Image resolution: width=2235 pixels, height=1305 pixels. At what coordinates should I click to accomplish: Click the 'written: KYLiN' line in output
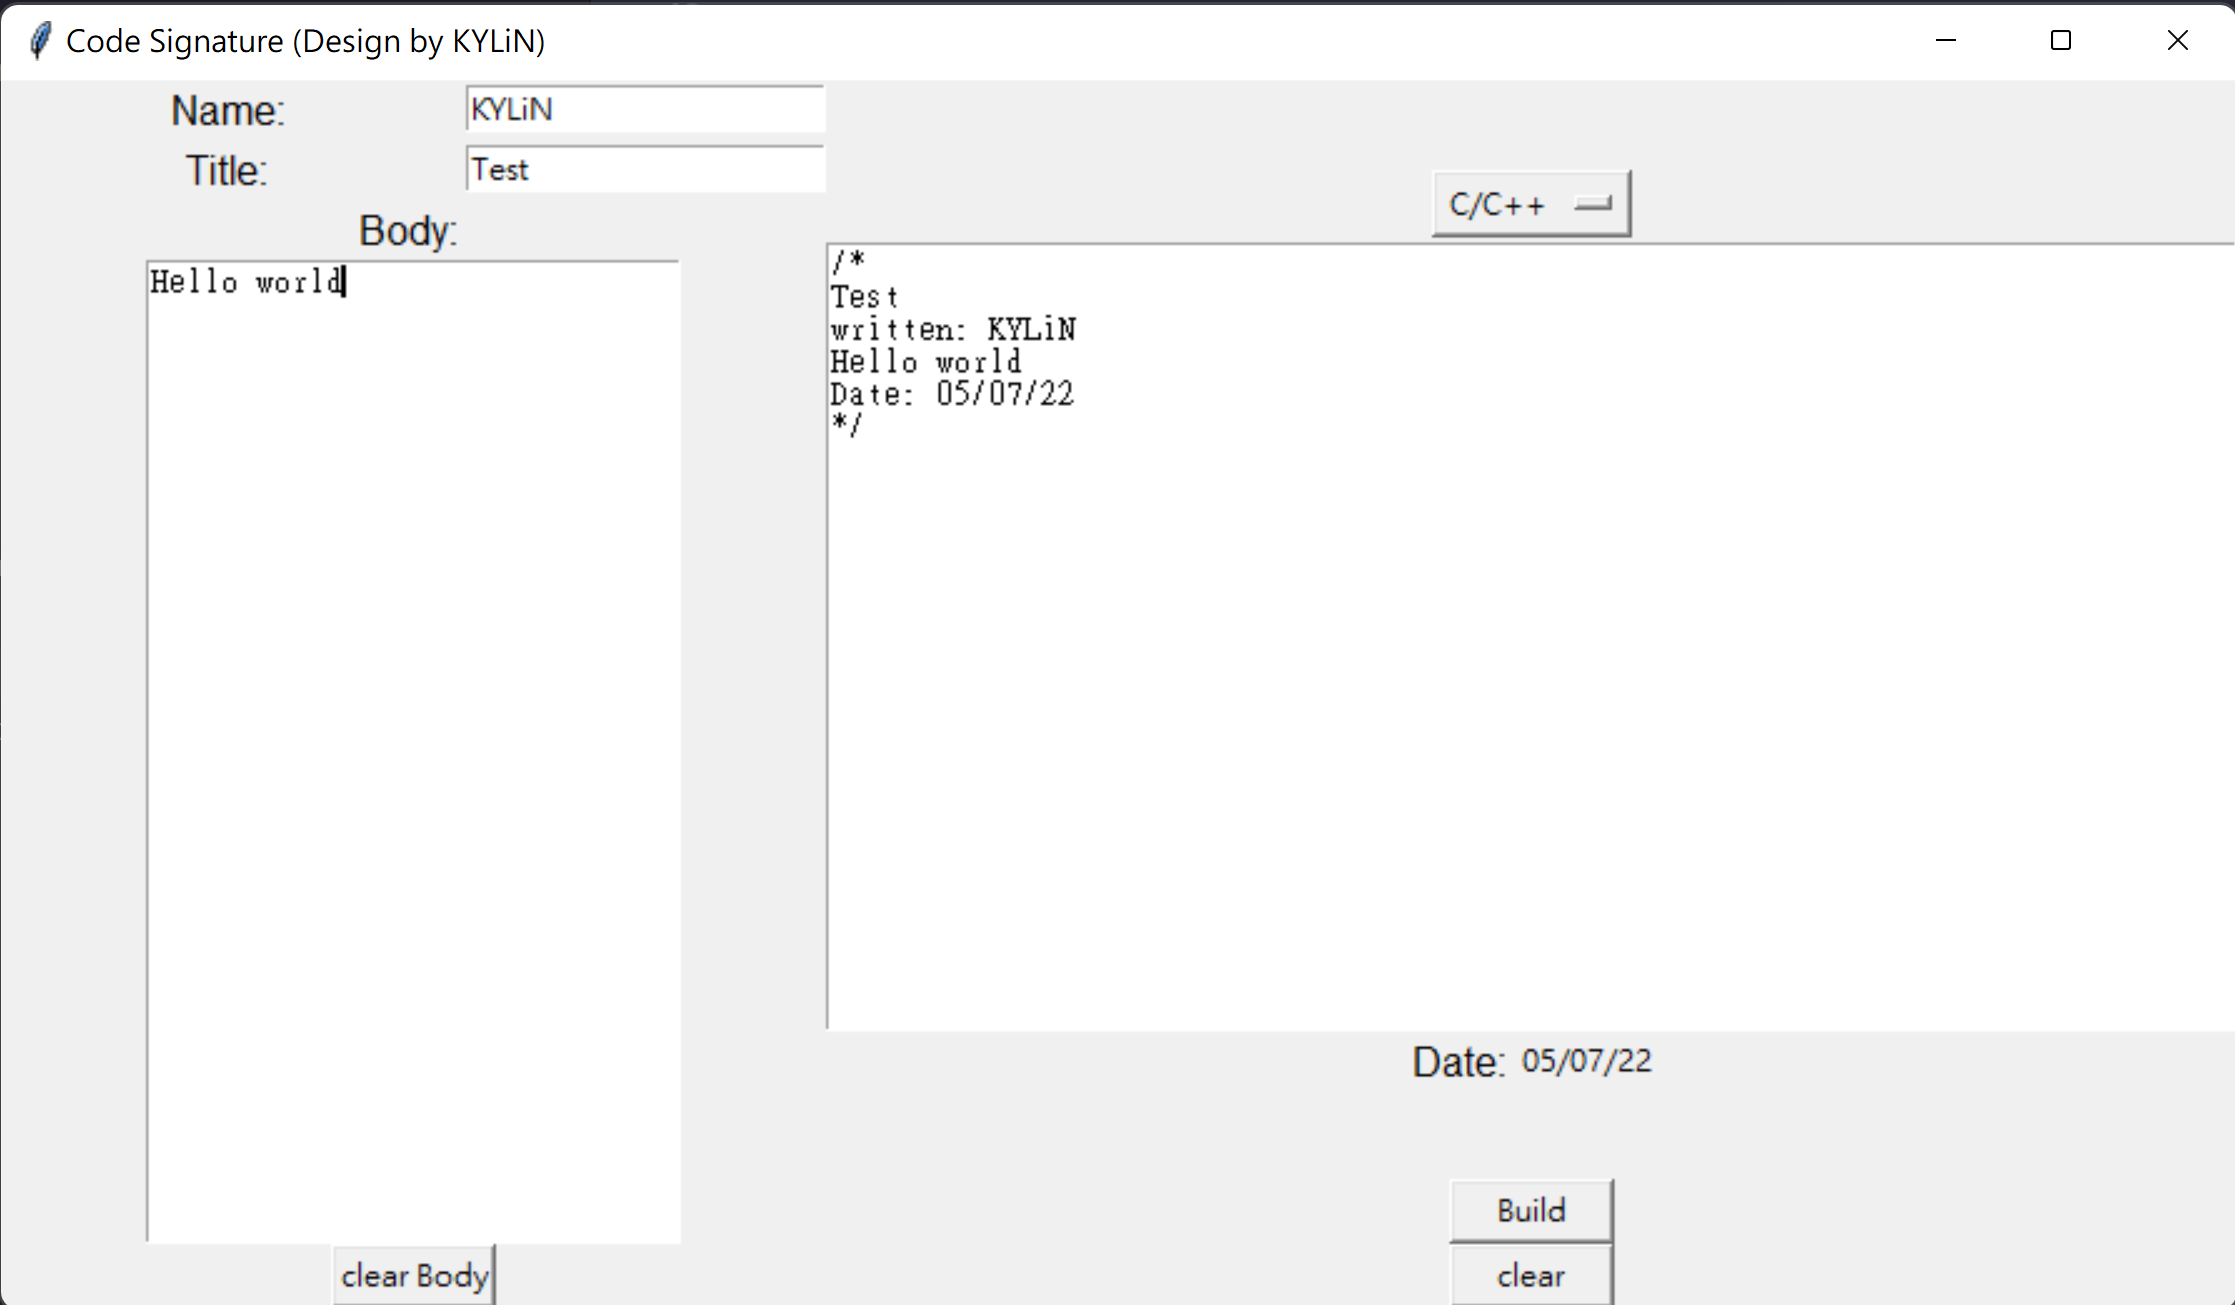tap(953, 330)
